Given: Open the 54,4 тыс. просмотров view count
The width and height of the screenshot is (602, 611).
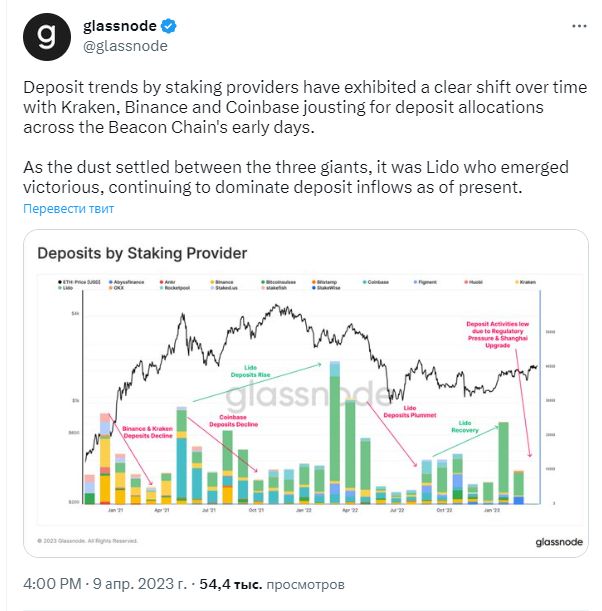Looking at the screenshot, I should [272, 584].
